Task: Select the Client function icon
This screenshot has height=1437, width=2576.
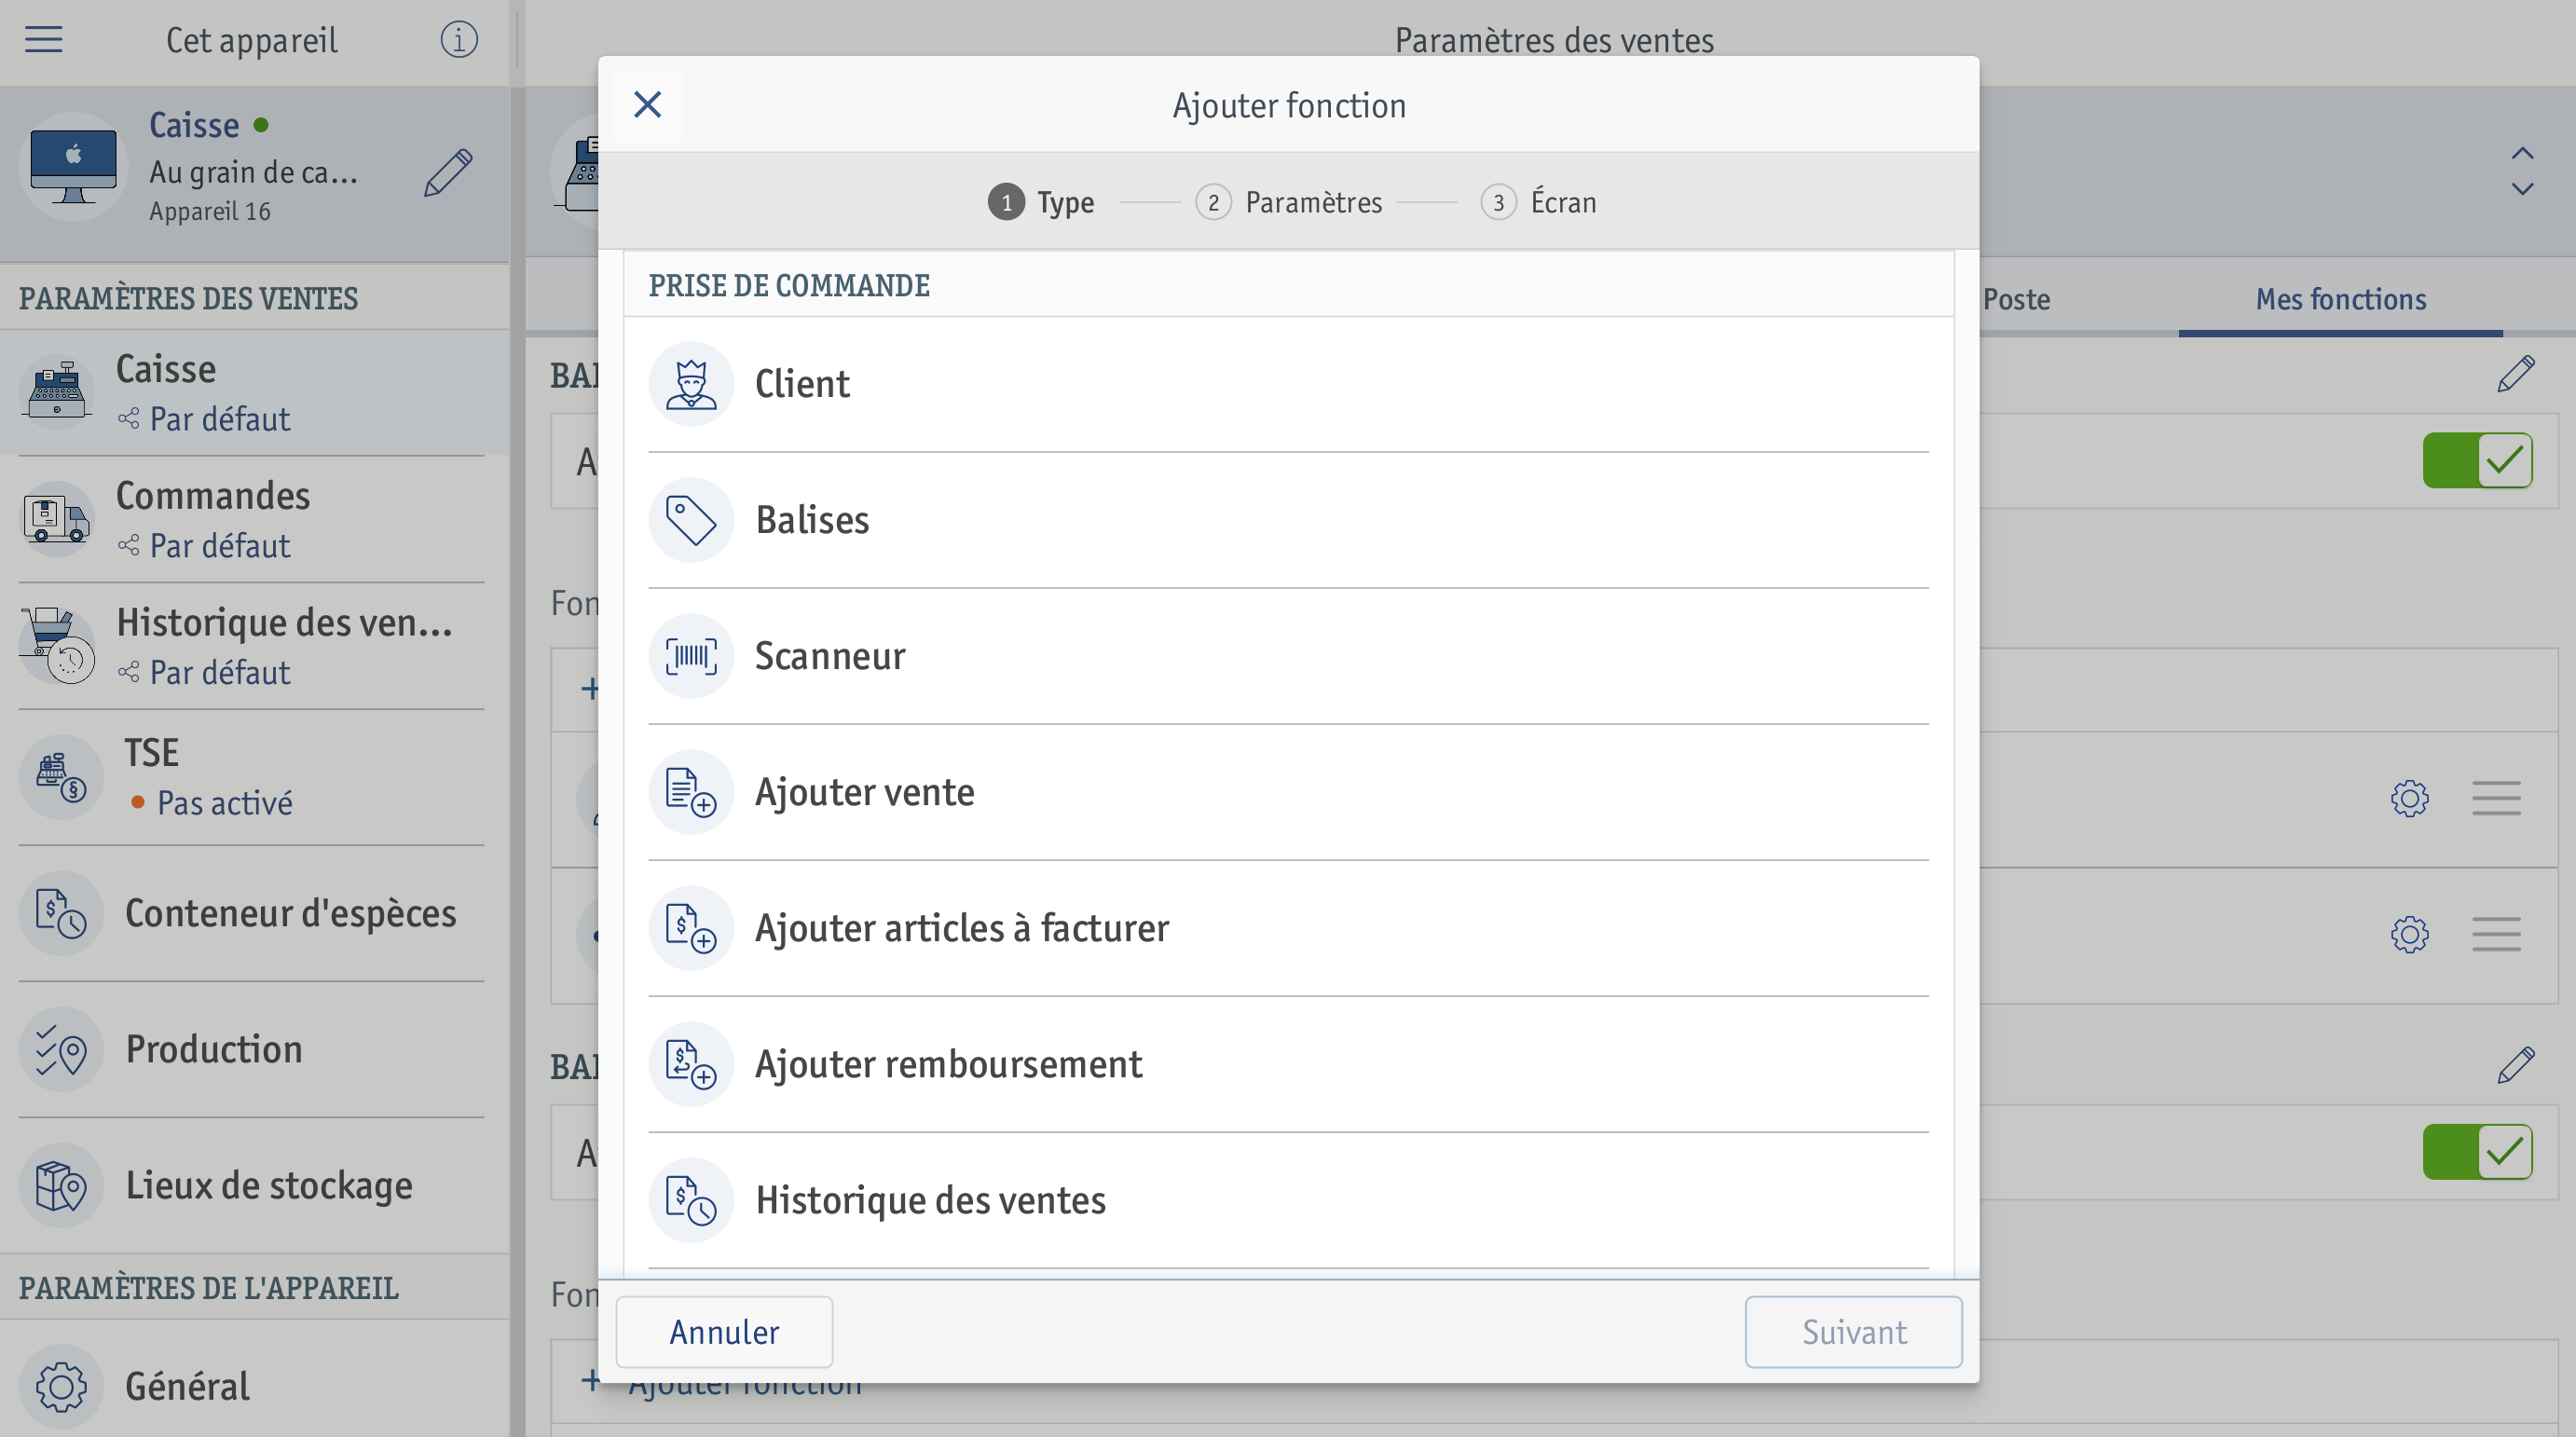Action: pyautogui.click(x=691, y=384)
